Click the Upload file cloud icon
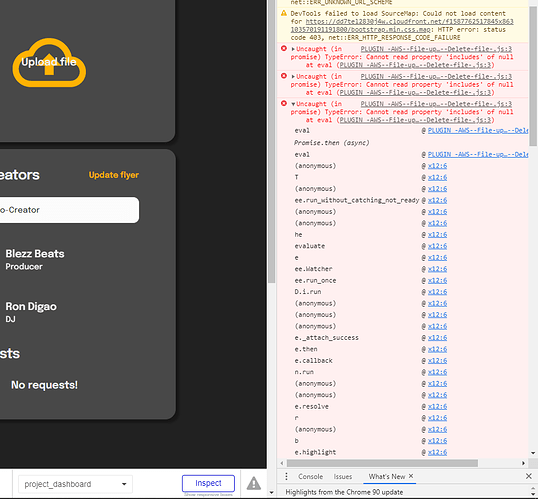This screenshot has height=499, width=538. [49, 62]
